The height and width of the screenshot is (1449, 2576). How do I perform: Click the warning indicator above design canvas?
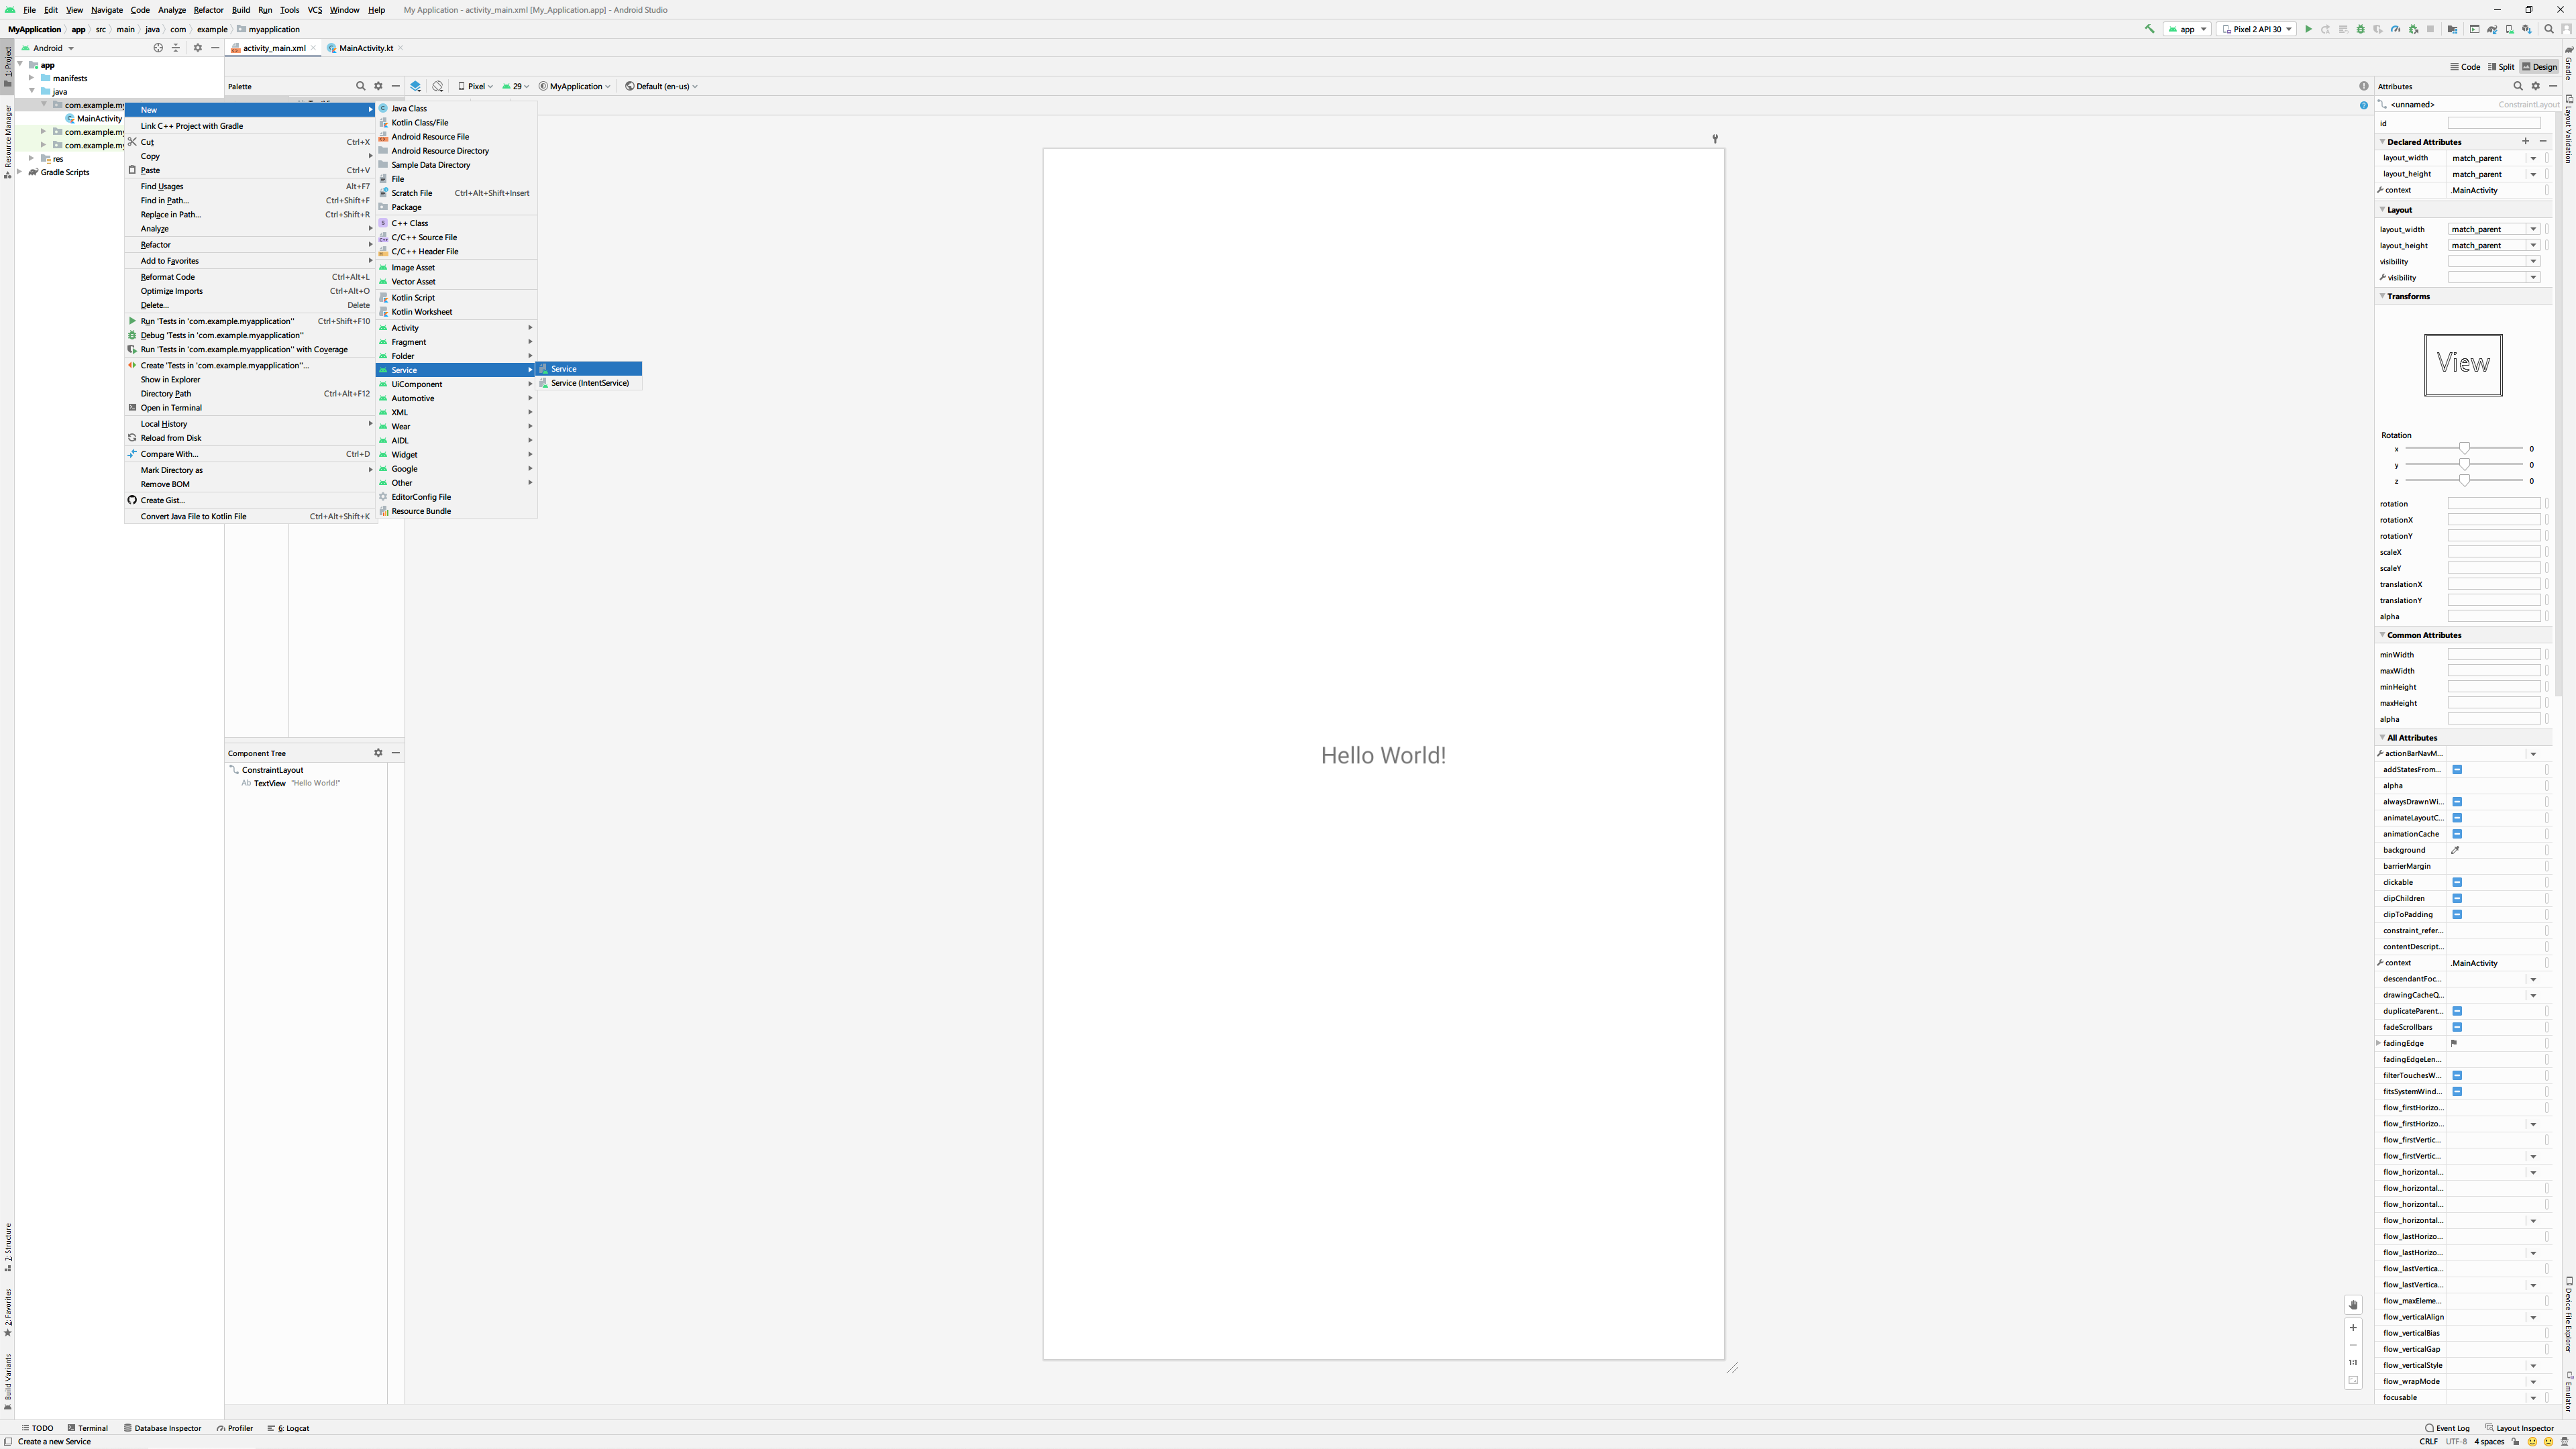[2364, 86]
